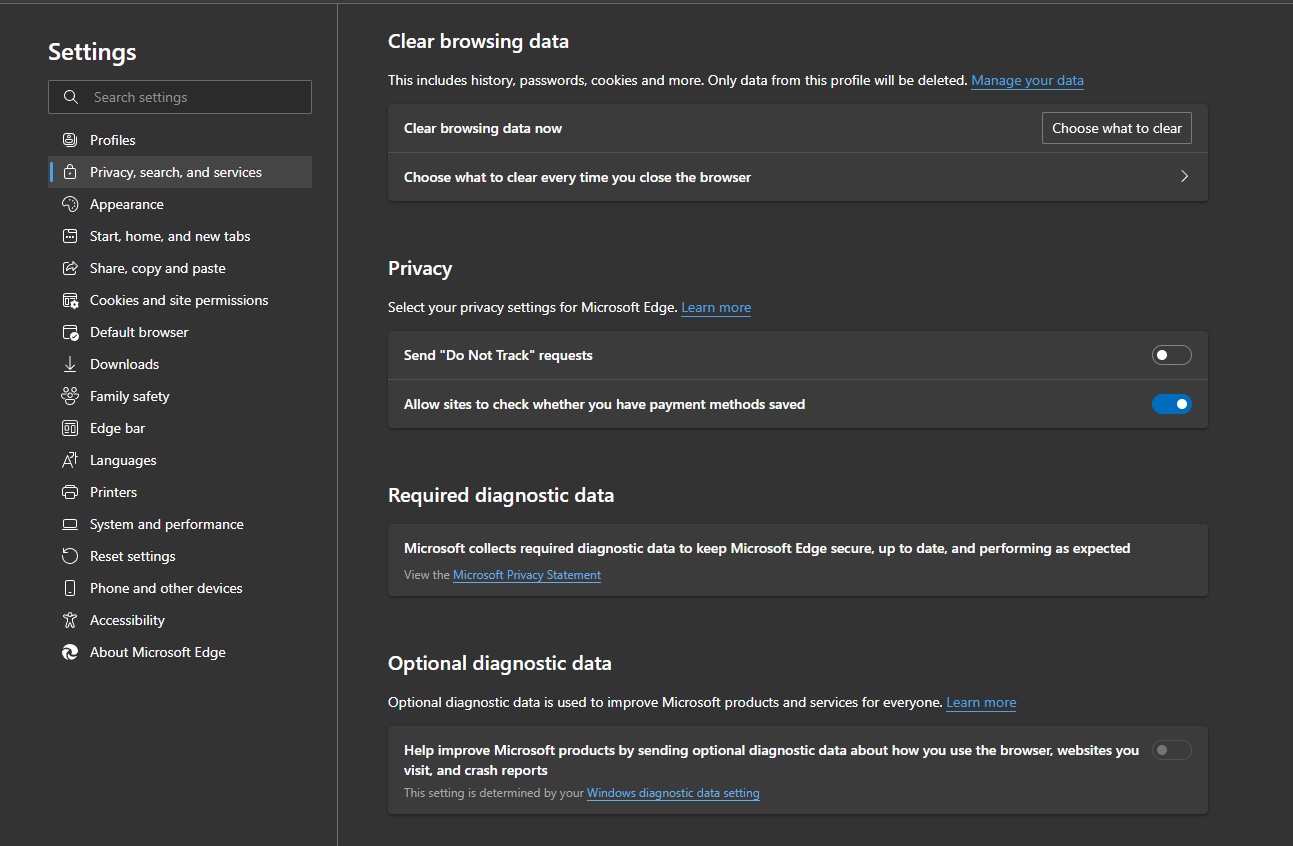Image resolution: width=1293 pixels, height=846 pixels.
Task: Open the Profiles settings page
Action: coord(180,140)
